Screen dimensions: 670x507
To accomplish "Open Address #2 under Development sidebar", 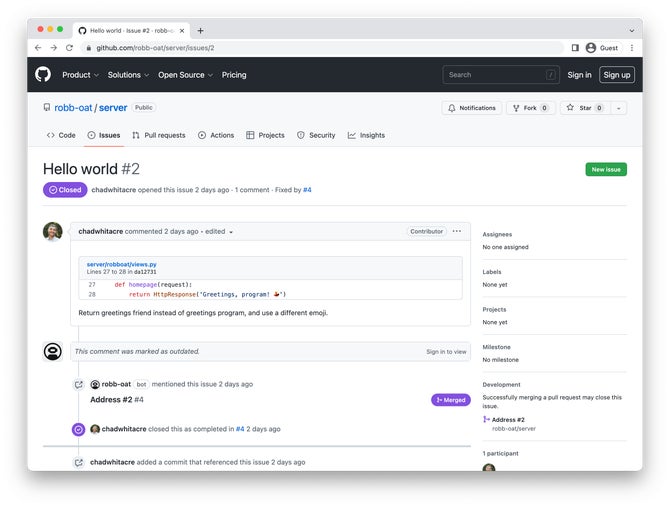I will coord(508,420).
